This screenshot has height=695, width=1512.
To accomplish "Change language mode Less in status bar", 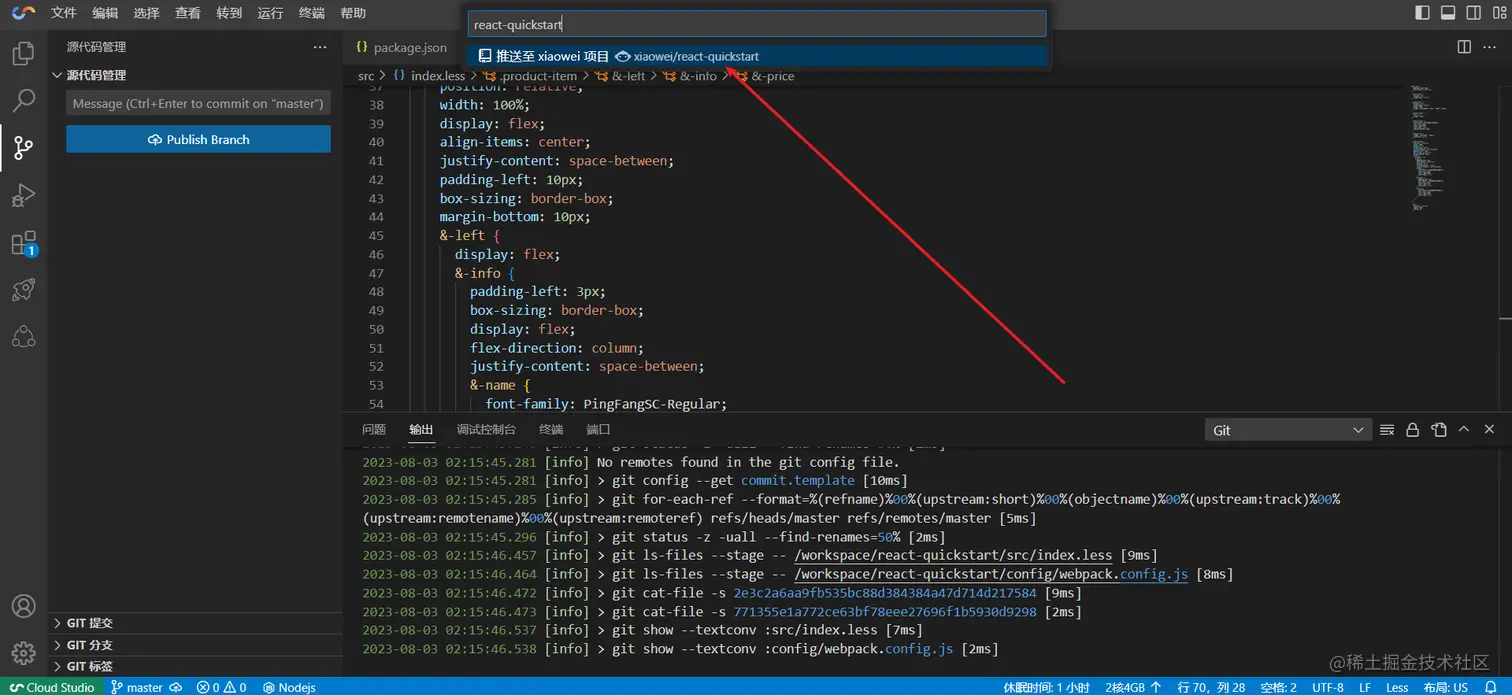I will click(1397, 687).
